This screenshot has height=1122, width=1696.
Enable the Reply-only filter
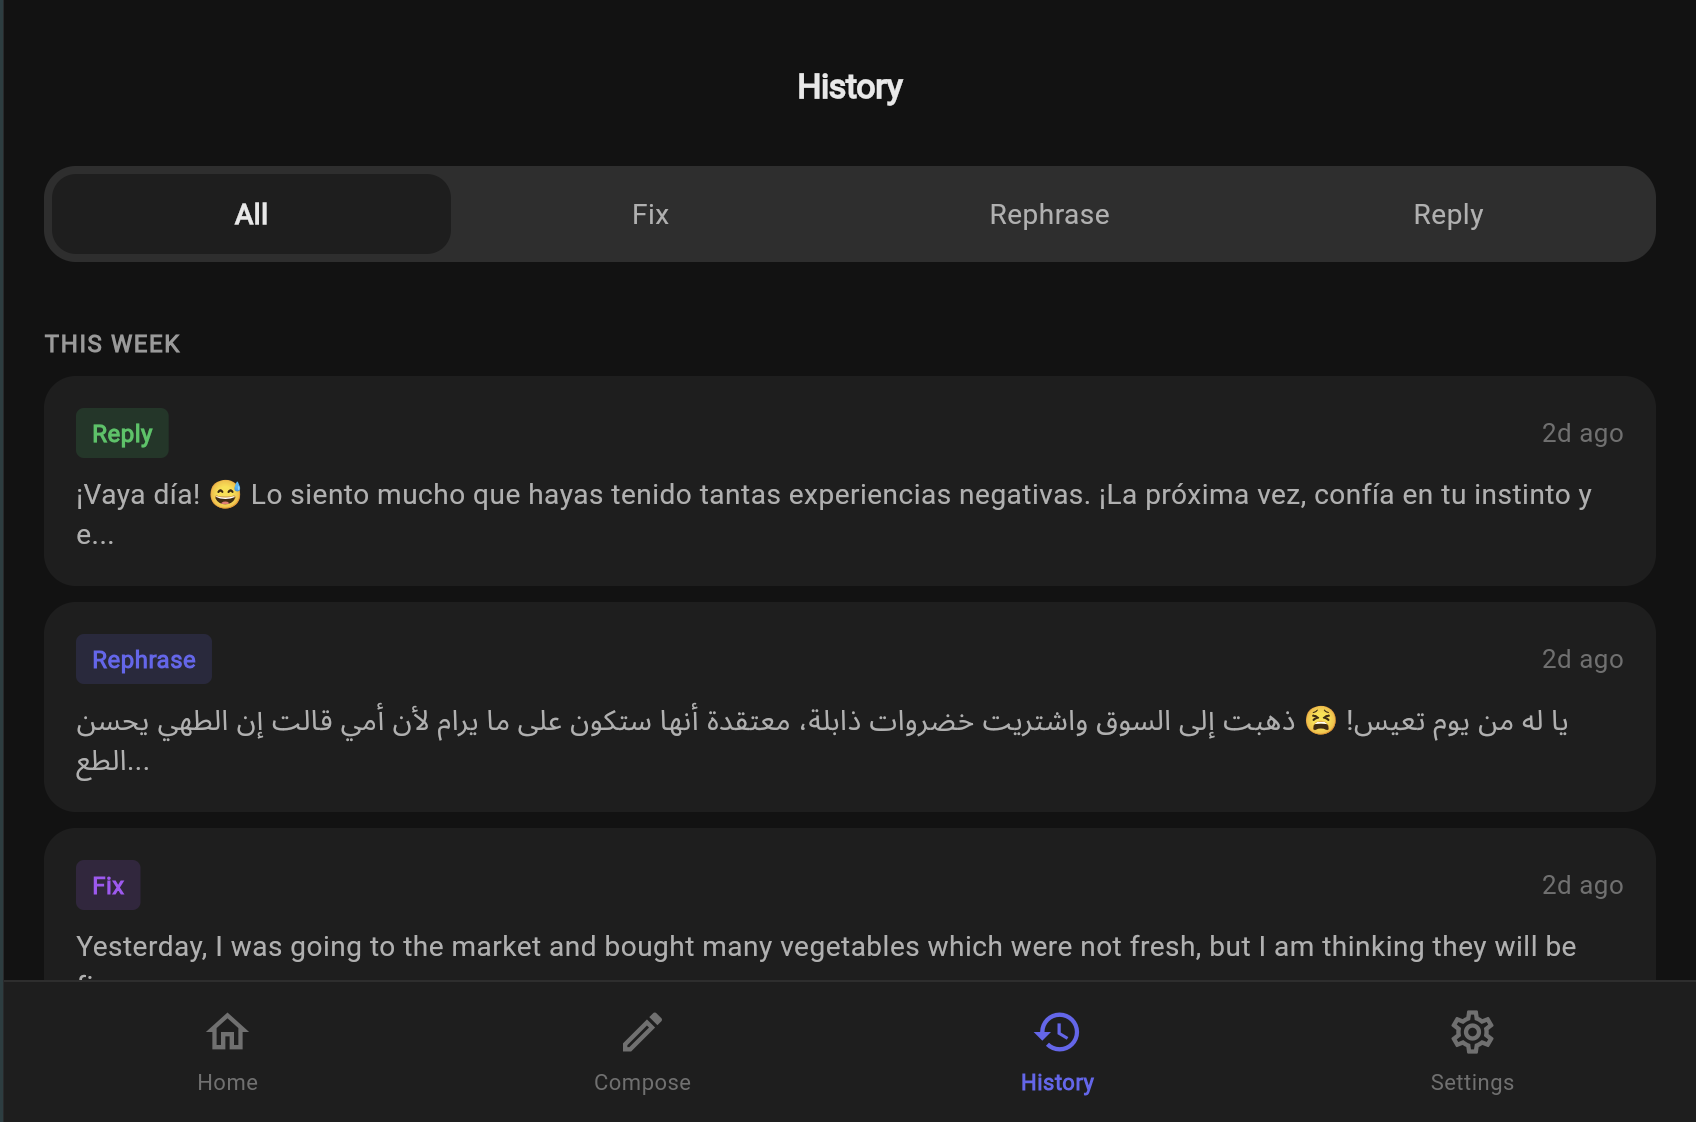1448,214
